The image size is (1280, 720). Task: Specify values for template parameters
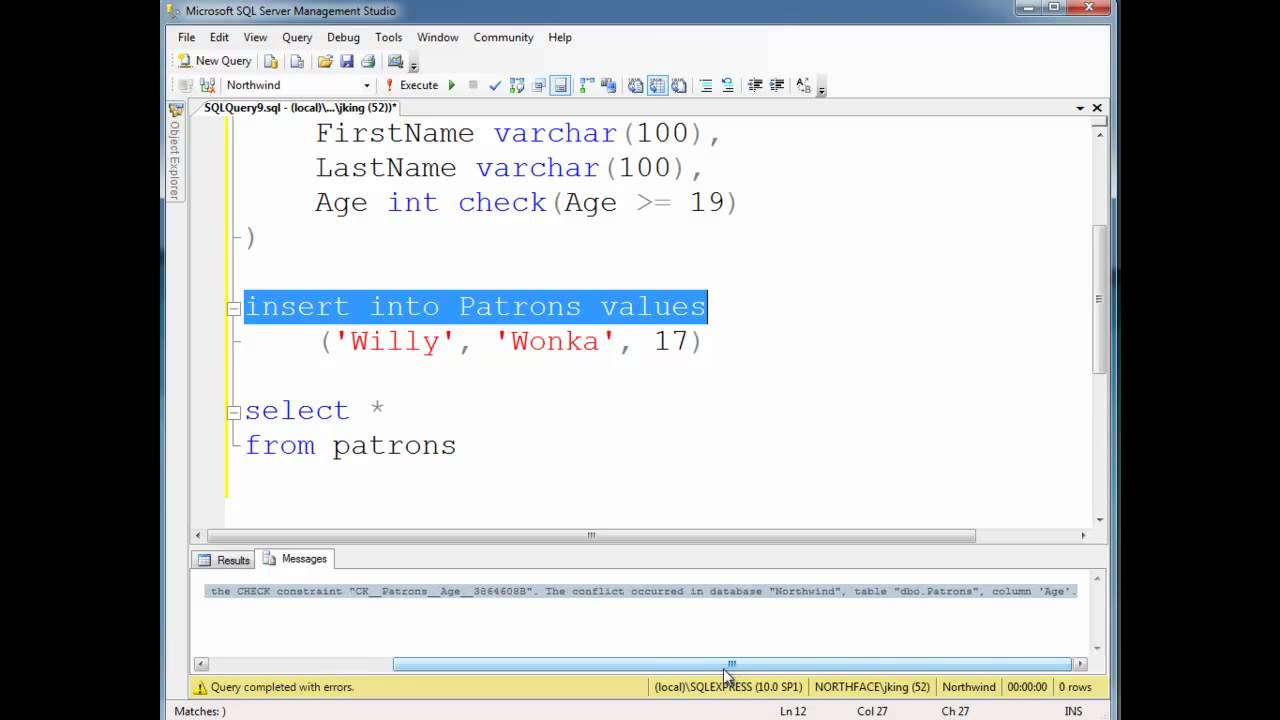point(803,86)
